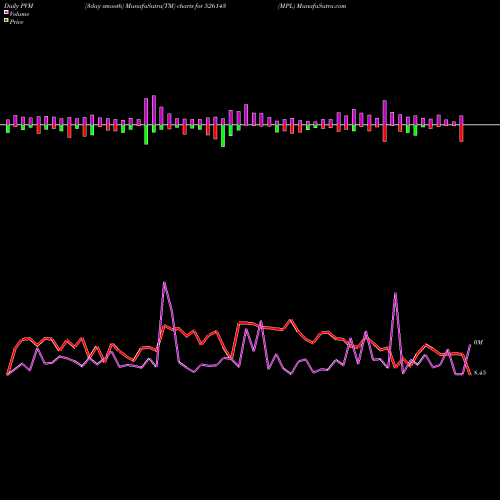Click the '8.45' price axis label
The image size is (500, 500).
coord(480,373)
